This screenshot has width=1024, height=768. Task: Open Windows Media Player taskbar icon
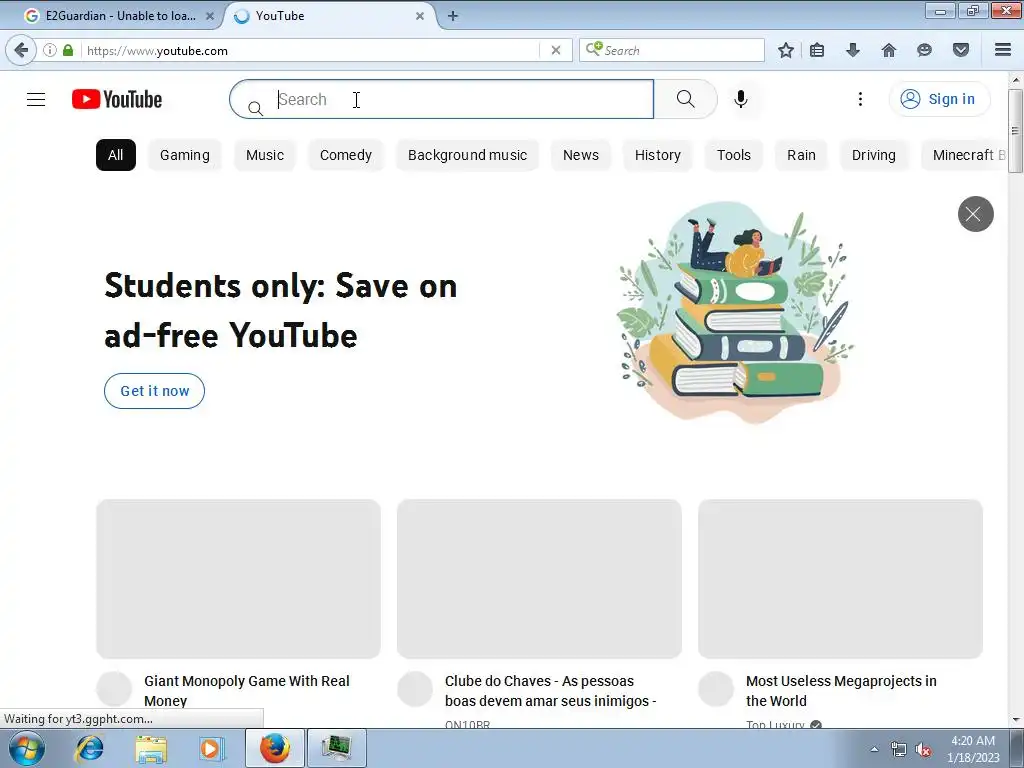point(211,748)
